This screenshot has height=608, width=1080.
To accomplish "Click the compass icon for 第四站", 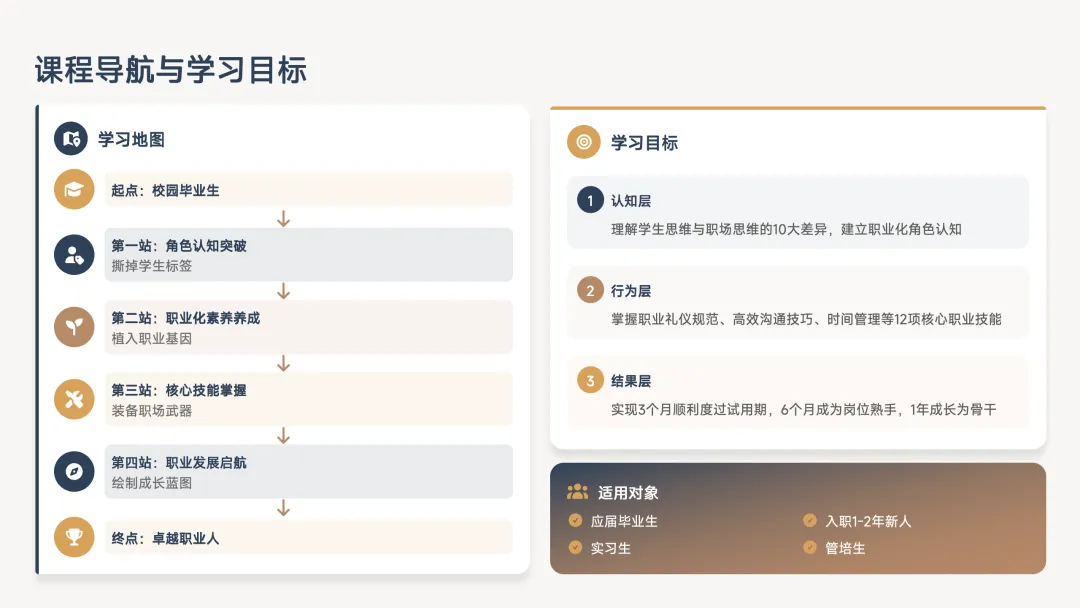I will [74, 471].
